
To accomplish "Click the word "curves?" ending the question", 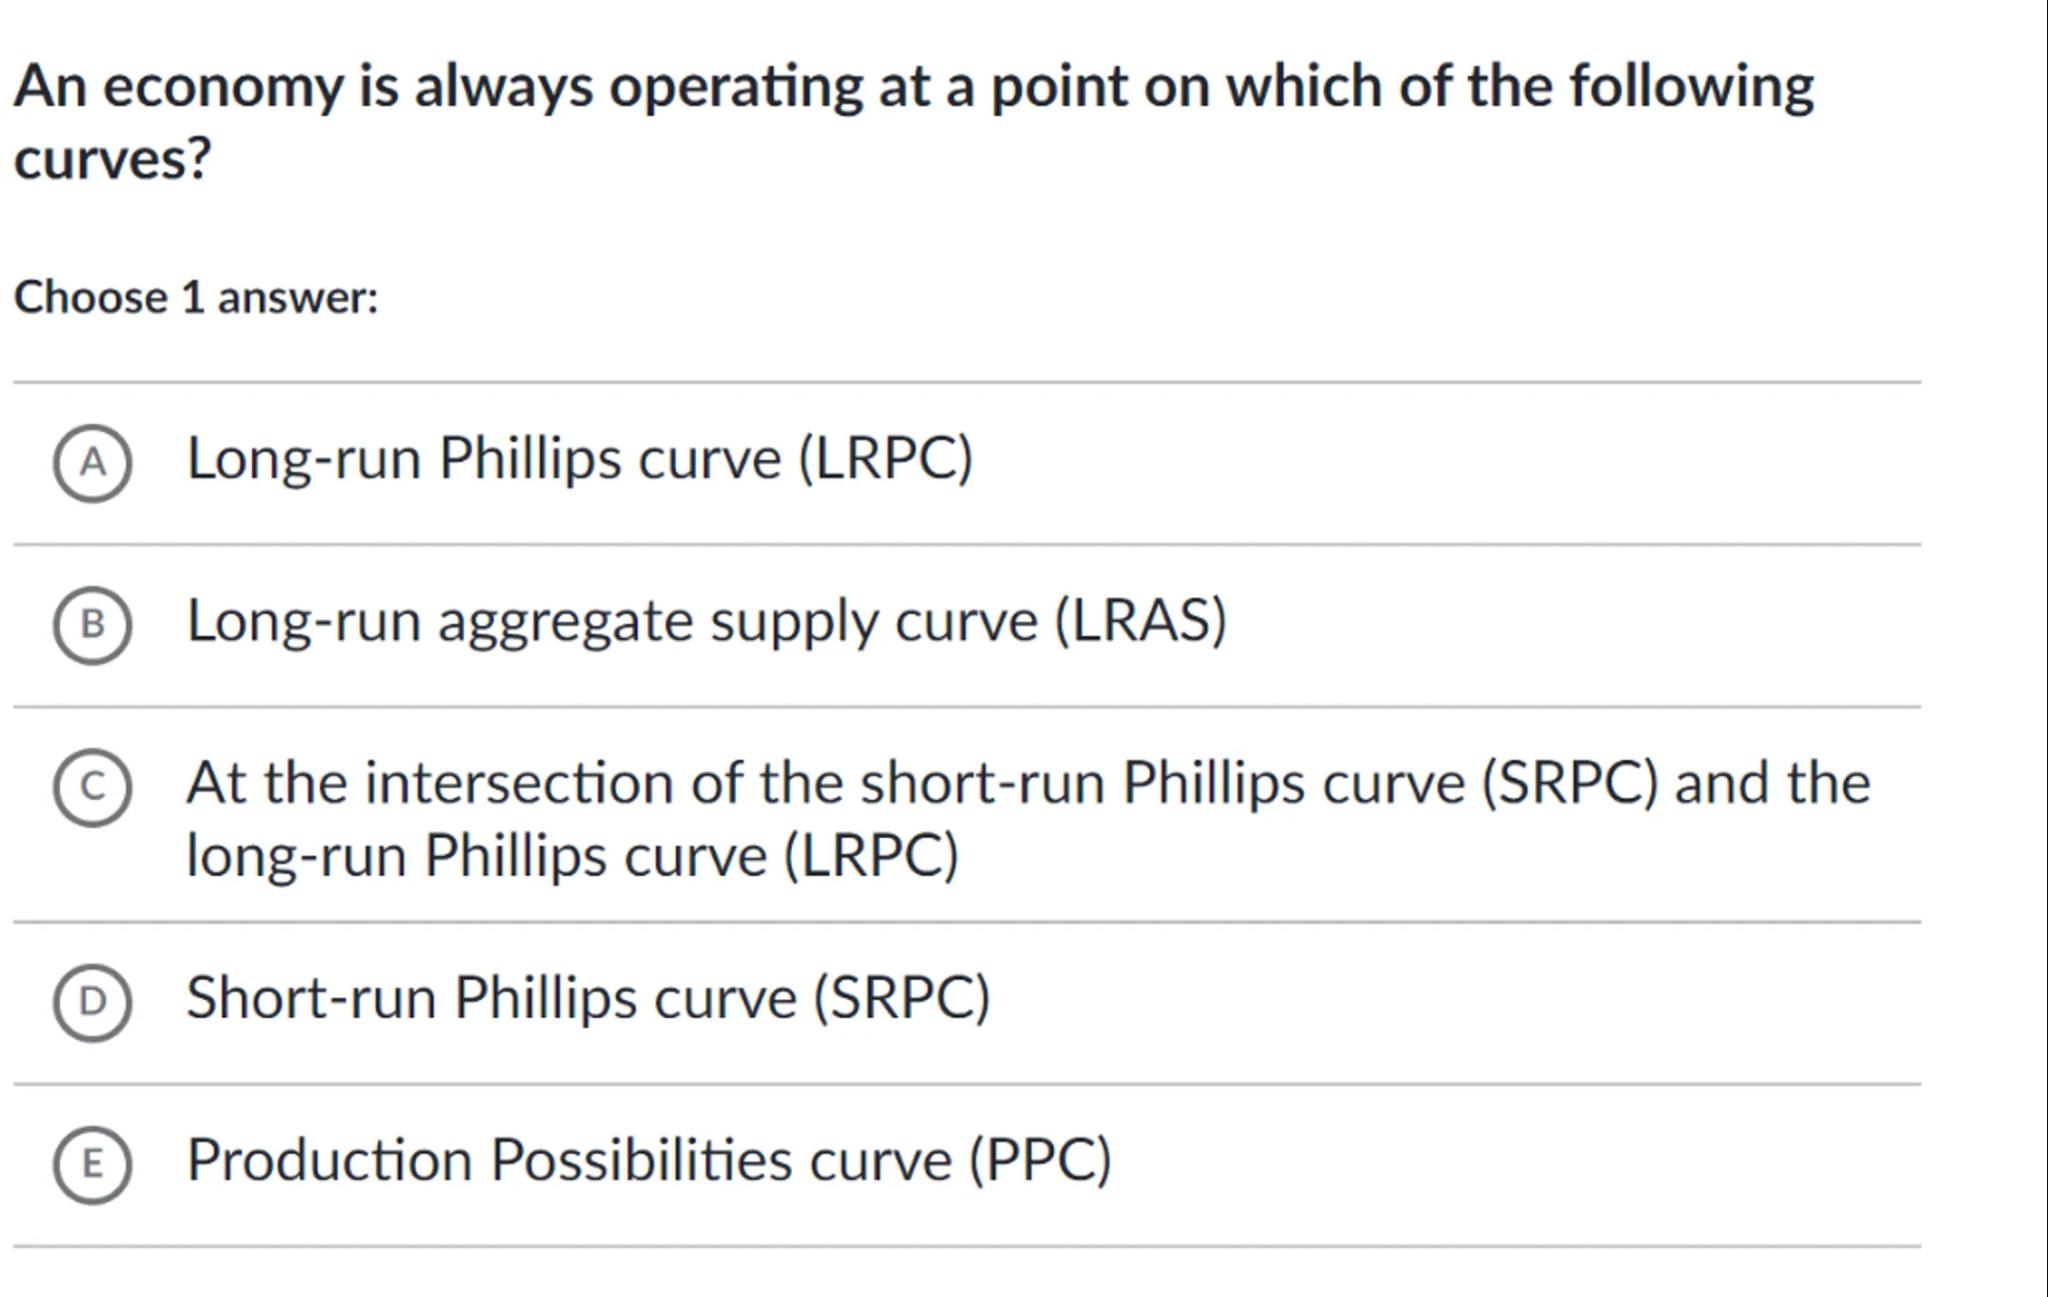I will click(112, 159).
